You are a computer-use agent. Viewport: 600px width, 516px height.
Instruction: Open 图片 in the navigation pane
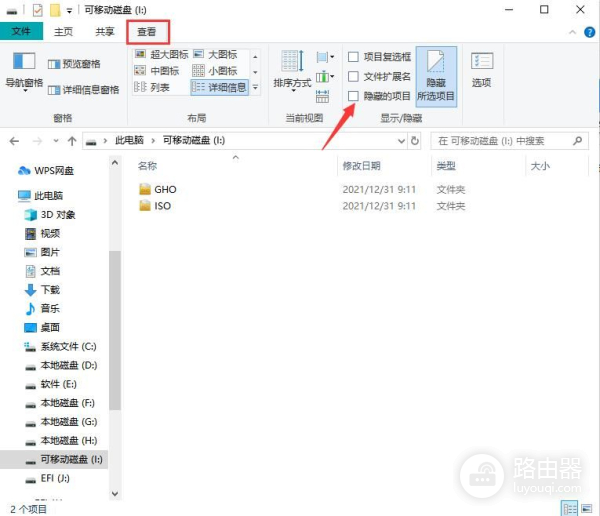(x=42, y=252)
